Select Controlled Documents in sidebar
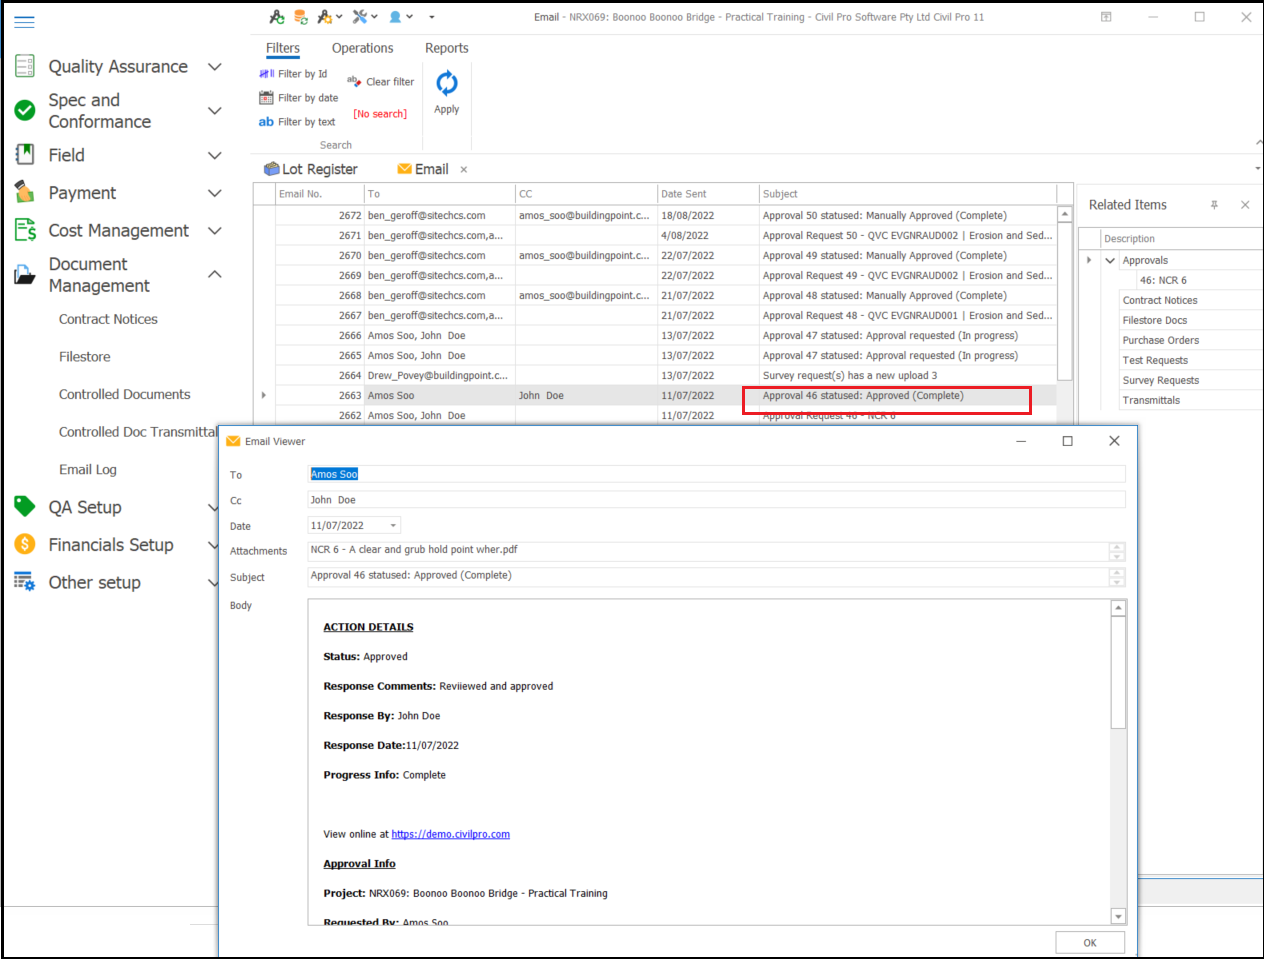The width and height of the screenshot is (1264, 959). 124,394
